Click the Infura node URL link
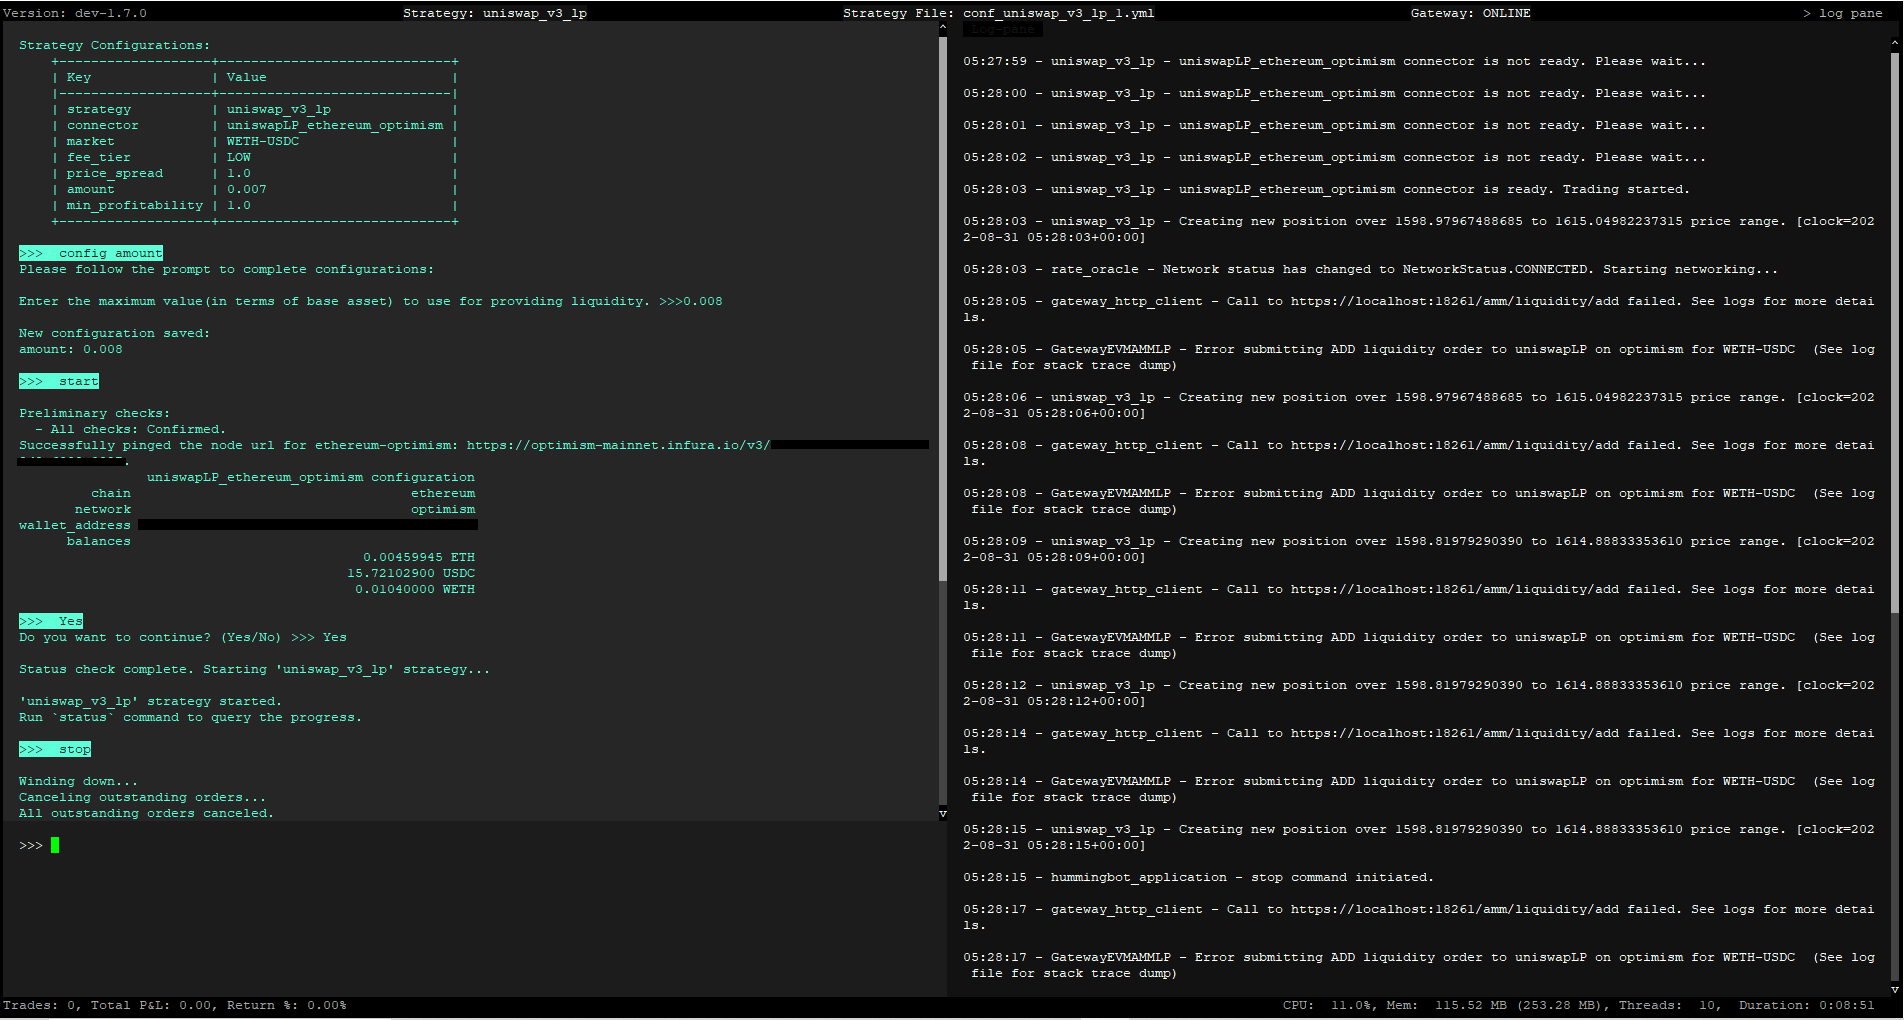1904x1020 pixels. 620,445
